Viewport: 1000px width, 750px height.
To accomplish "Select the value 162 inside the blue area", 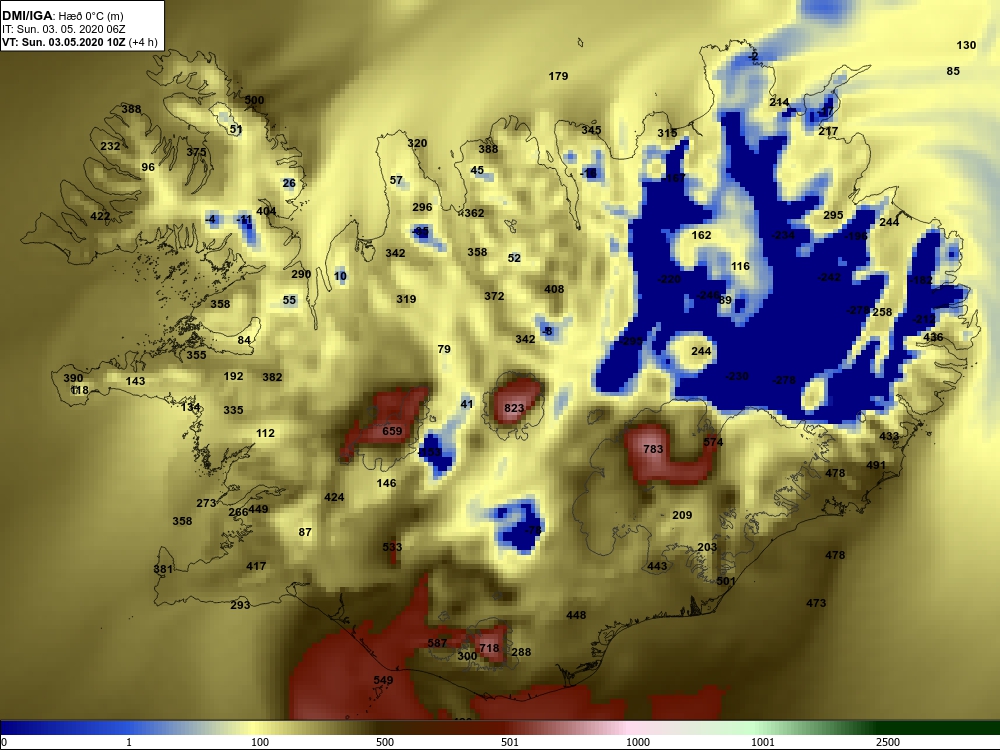I will click(x=702, y=235).
